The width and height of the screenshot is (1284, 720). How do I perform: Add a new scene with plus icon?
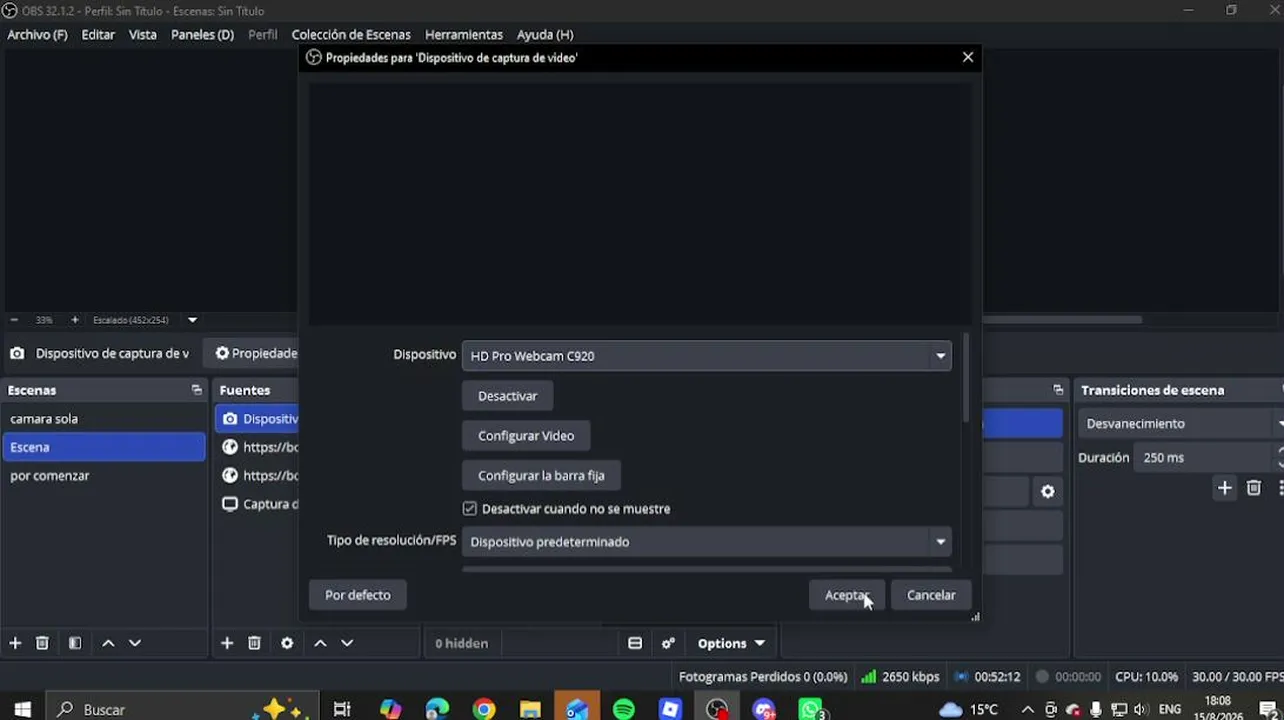(15, 643)
